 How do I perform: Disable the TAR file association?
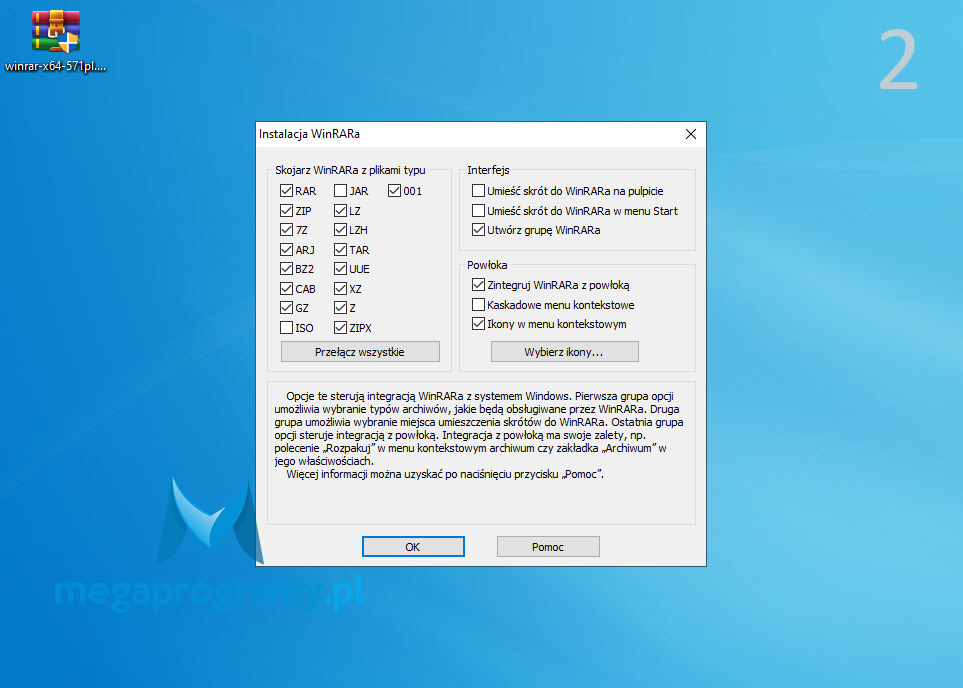tap(340, 249)
